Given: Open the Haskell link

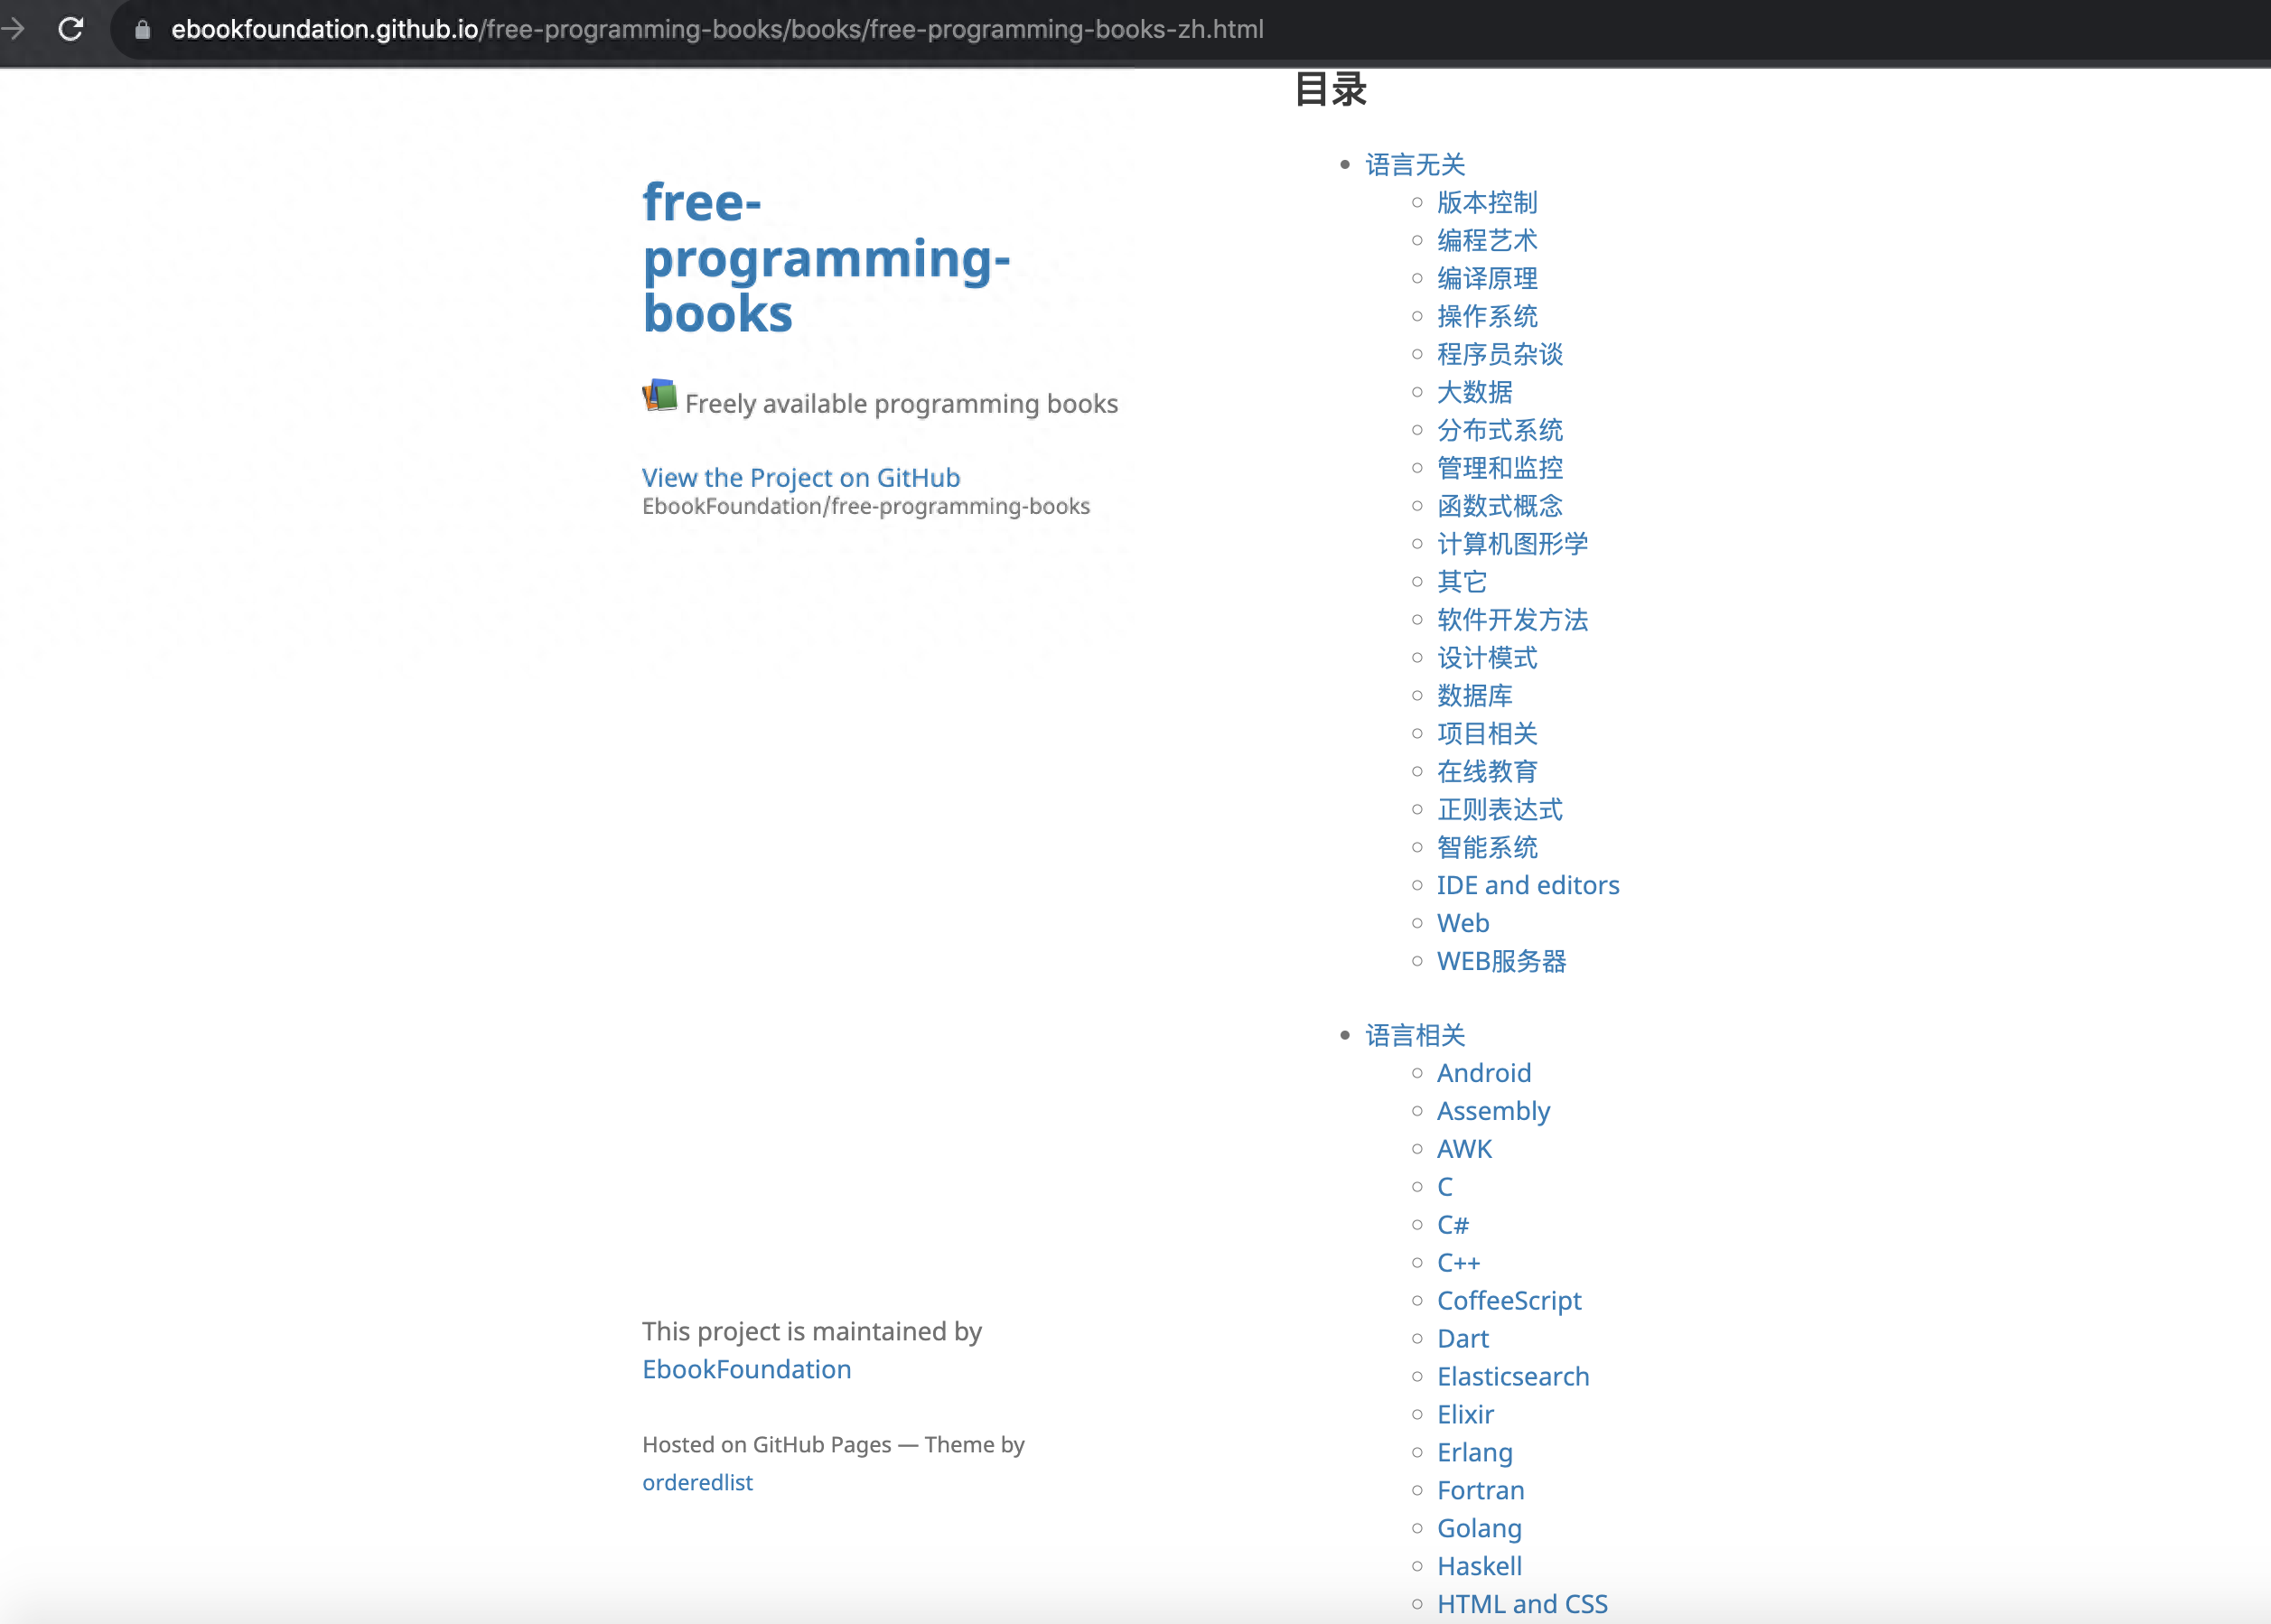Looking at the screenshot, I should (x=1479, y=1567).
